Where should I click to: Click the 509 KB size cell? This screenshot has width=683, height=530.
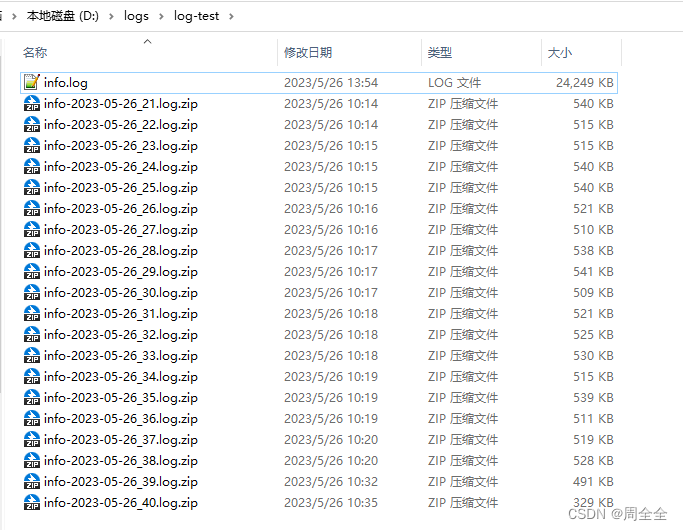[593, 293]
